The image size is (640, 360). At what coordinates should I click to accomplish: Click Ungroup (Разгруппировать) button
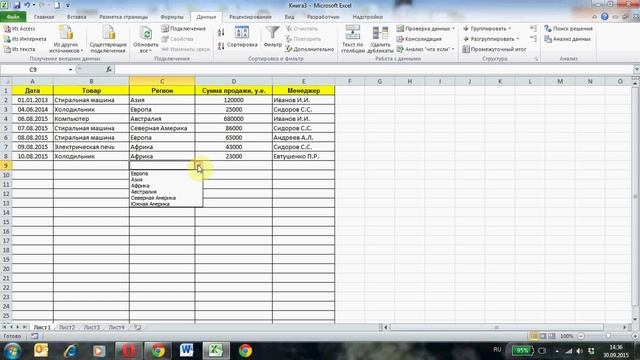(x=491, y=39)
